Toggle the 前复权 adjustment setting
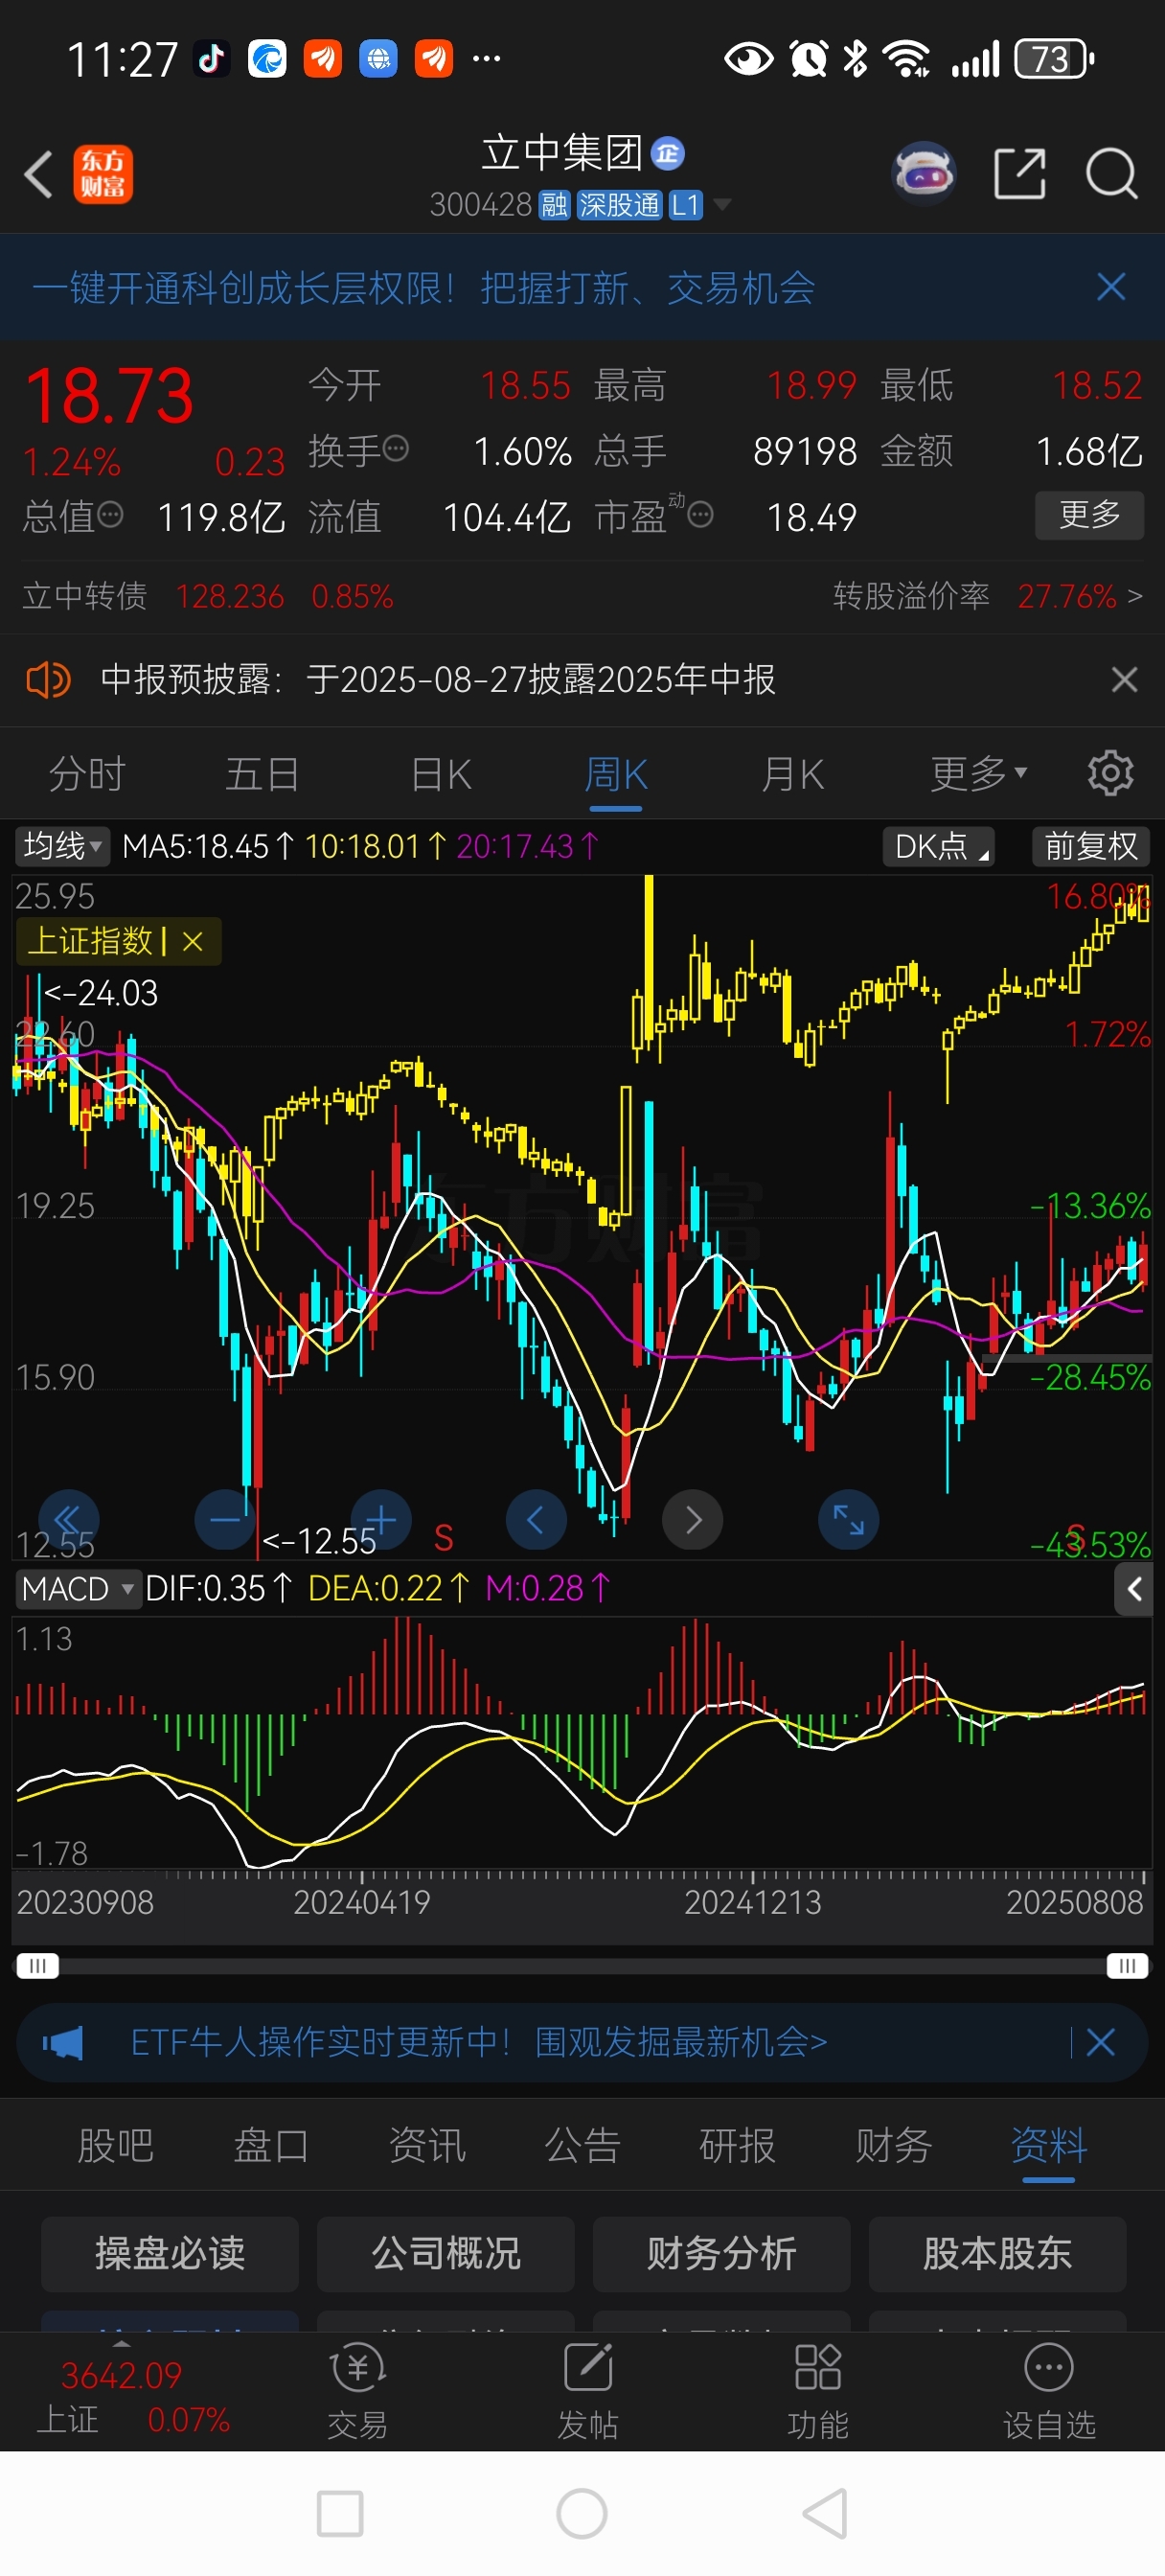This screenshot has height=2576, width=1165. coord(1091,846)
